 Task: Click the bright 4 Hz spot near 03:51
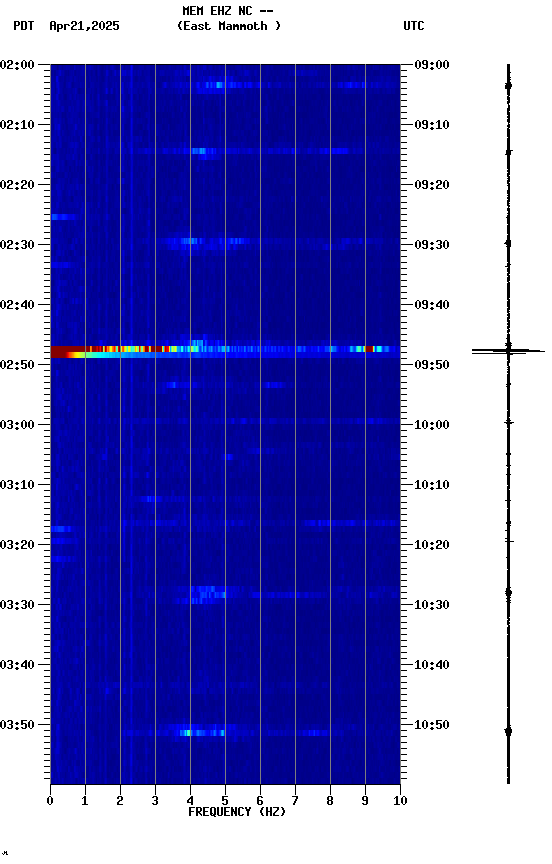click(188, 733)
